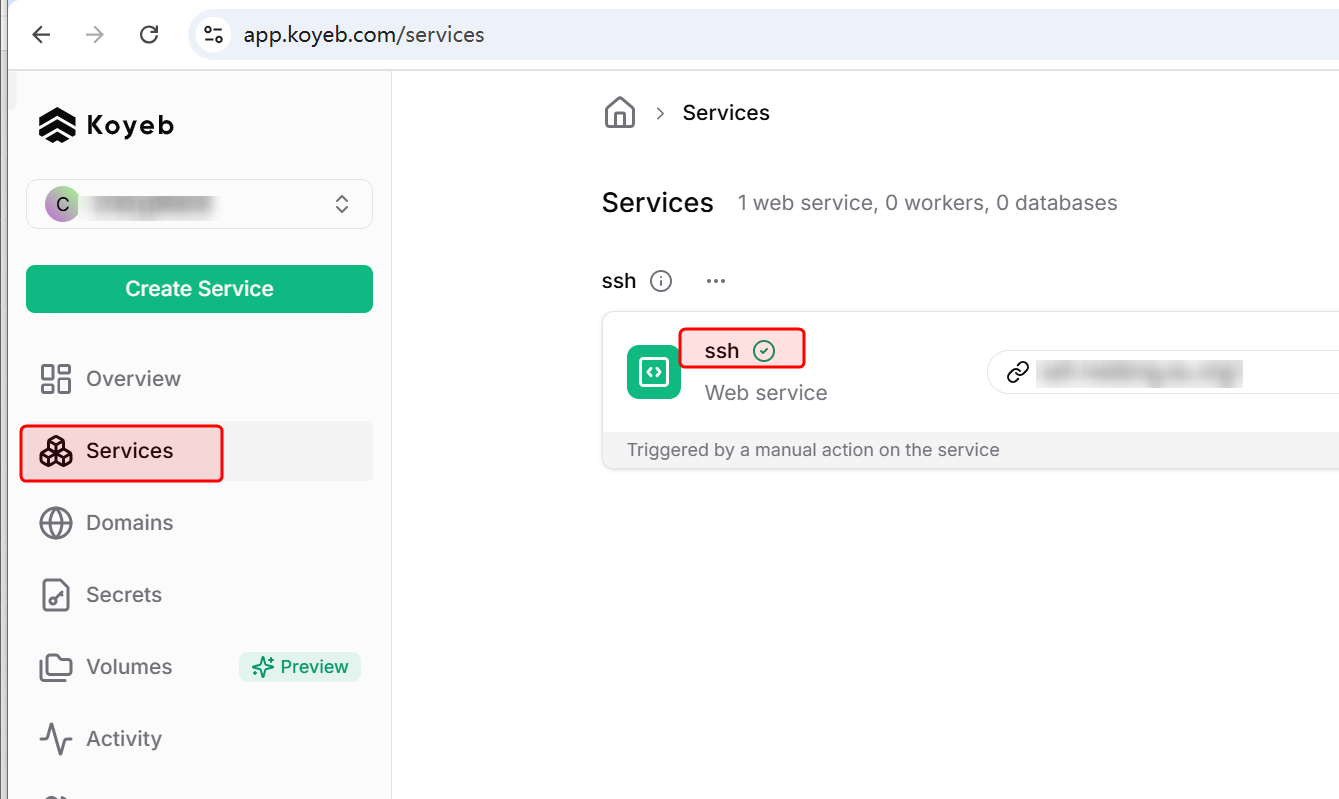Click the info icon next to ssh app

[x=661, y=281]
